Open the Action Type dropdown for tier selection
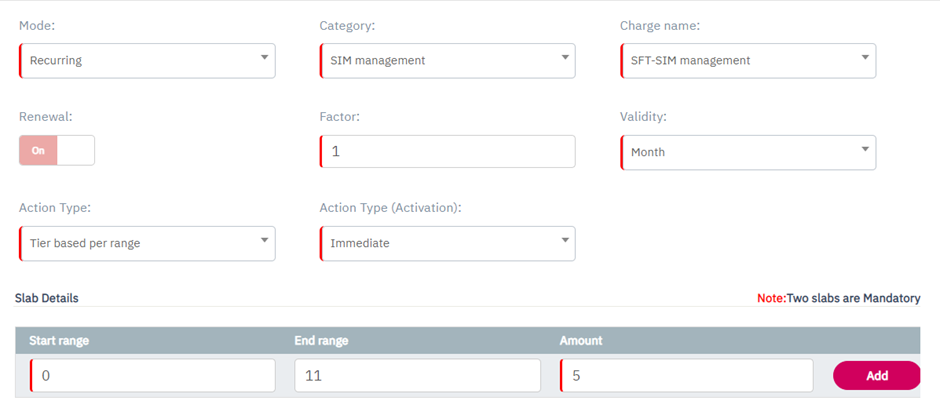This screenshot has width=940, height=419. click(x=147, y=243)
